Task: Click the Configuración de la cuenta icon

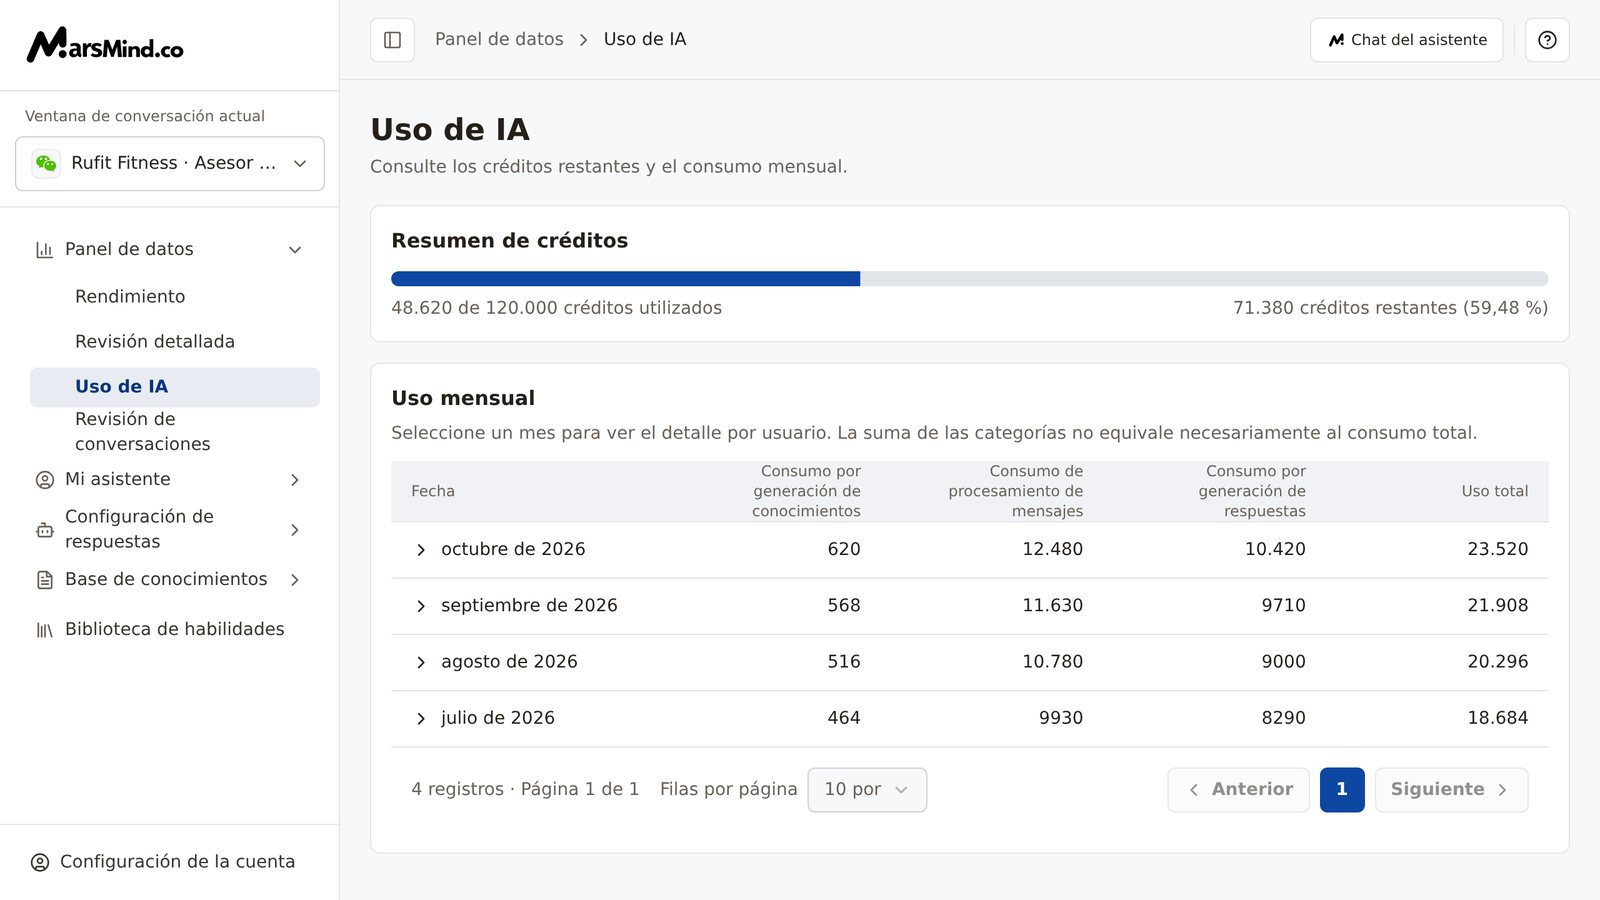Action: click(x=40, y=862)
